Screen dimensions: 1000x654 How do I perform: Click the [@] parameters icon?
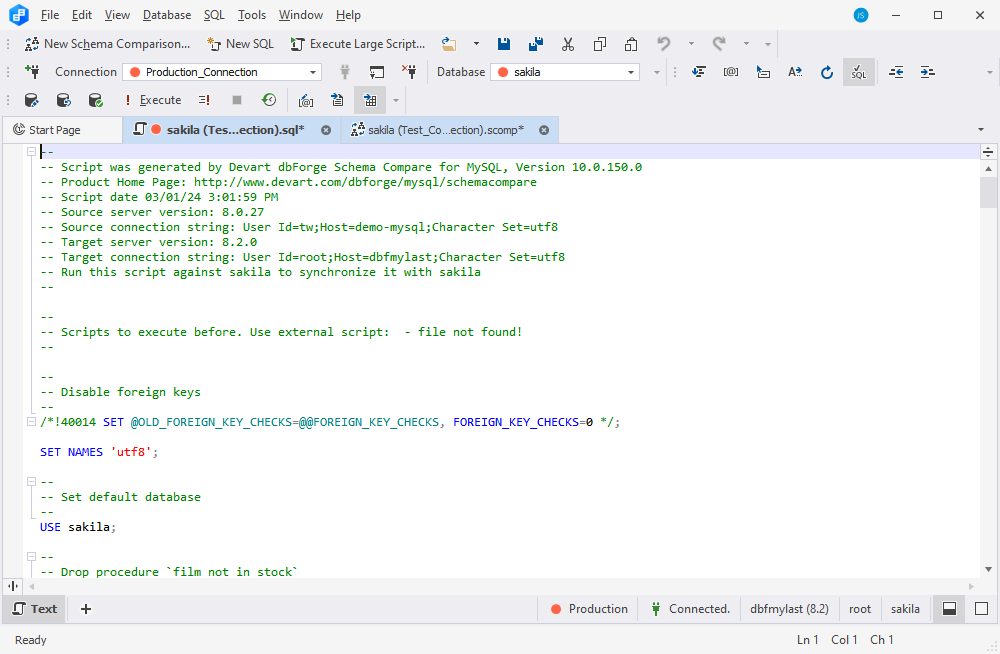pyautogui.click(x=731, y=72)
